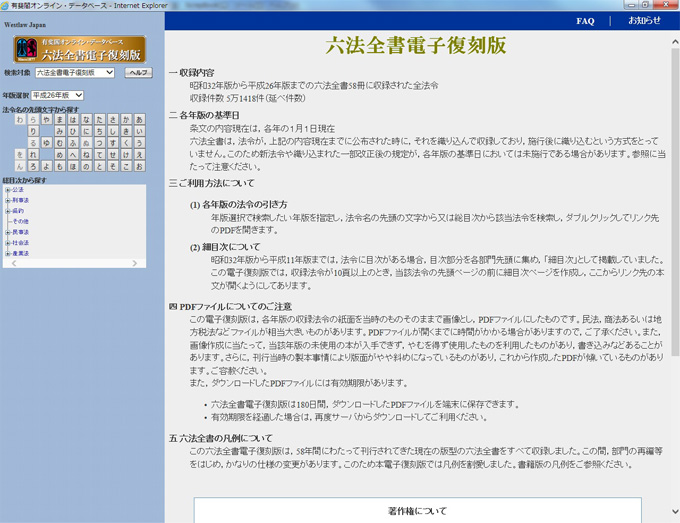Click the か kana index button
Screen dimensions: 680x523
(126, 119)
